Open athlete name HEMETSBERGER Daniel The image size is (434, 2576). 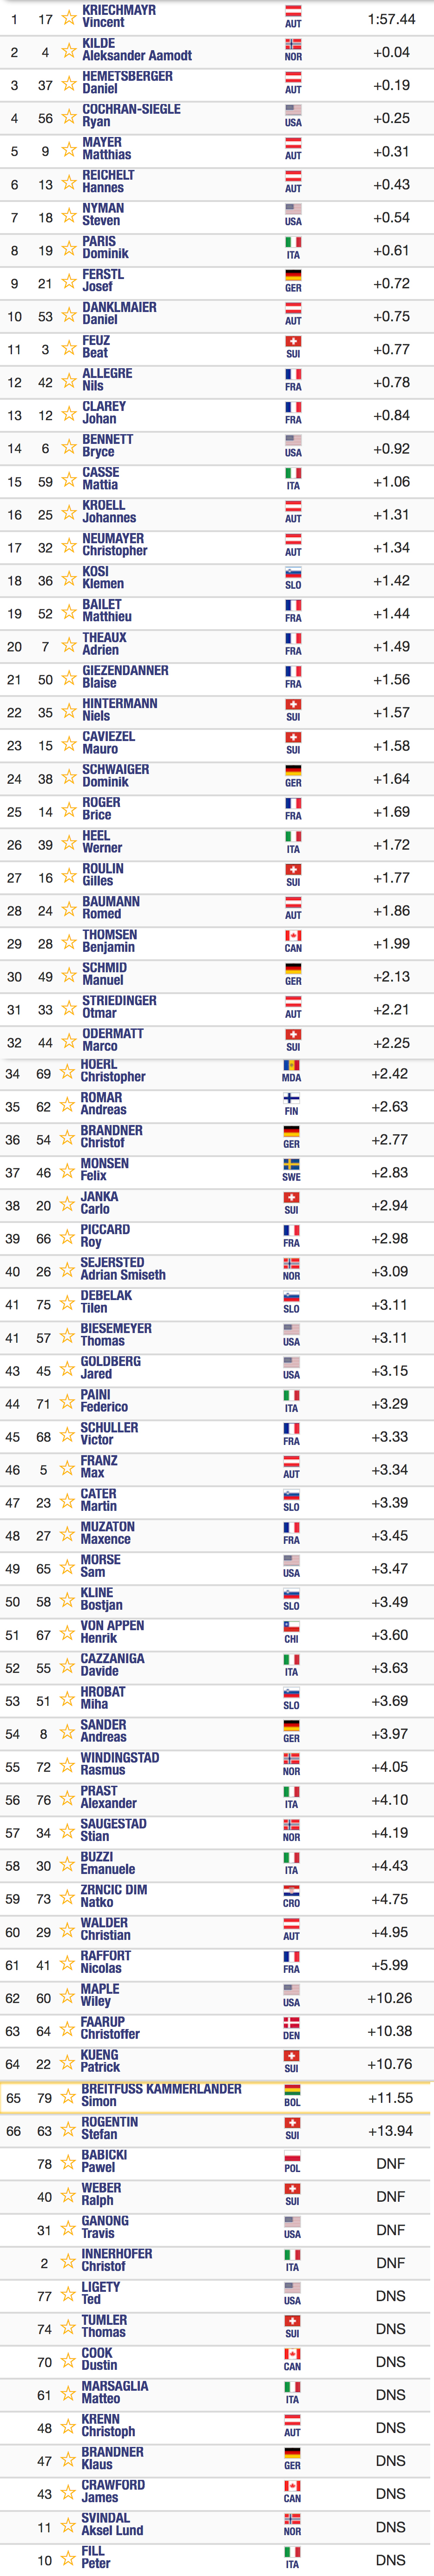click(x=127, y=82)
